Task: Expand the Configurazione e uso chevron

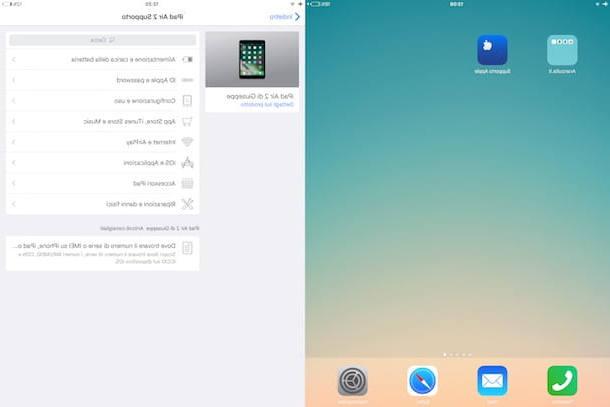Action: 14,101
